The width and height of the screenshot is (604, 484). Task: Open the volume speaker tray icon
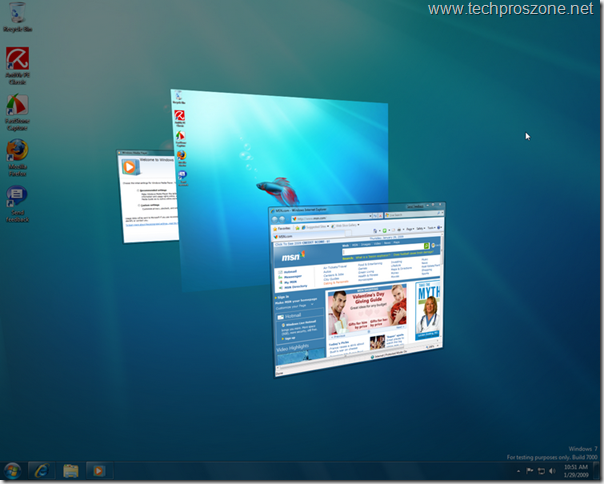(552, 471)
